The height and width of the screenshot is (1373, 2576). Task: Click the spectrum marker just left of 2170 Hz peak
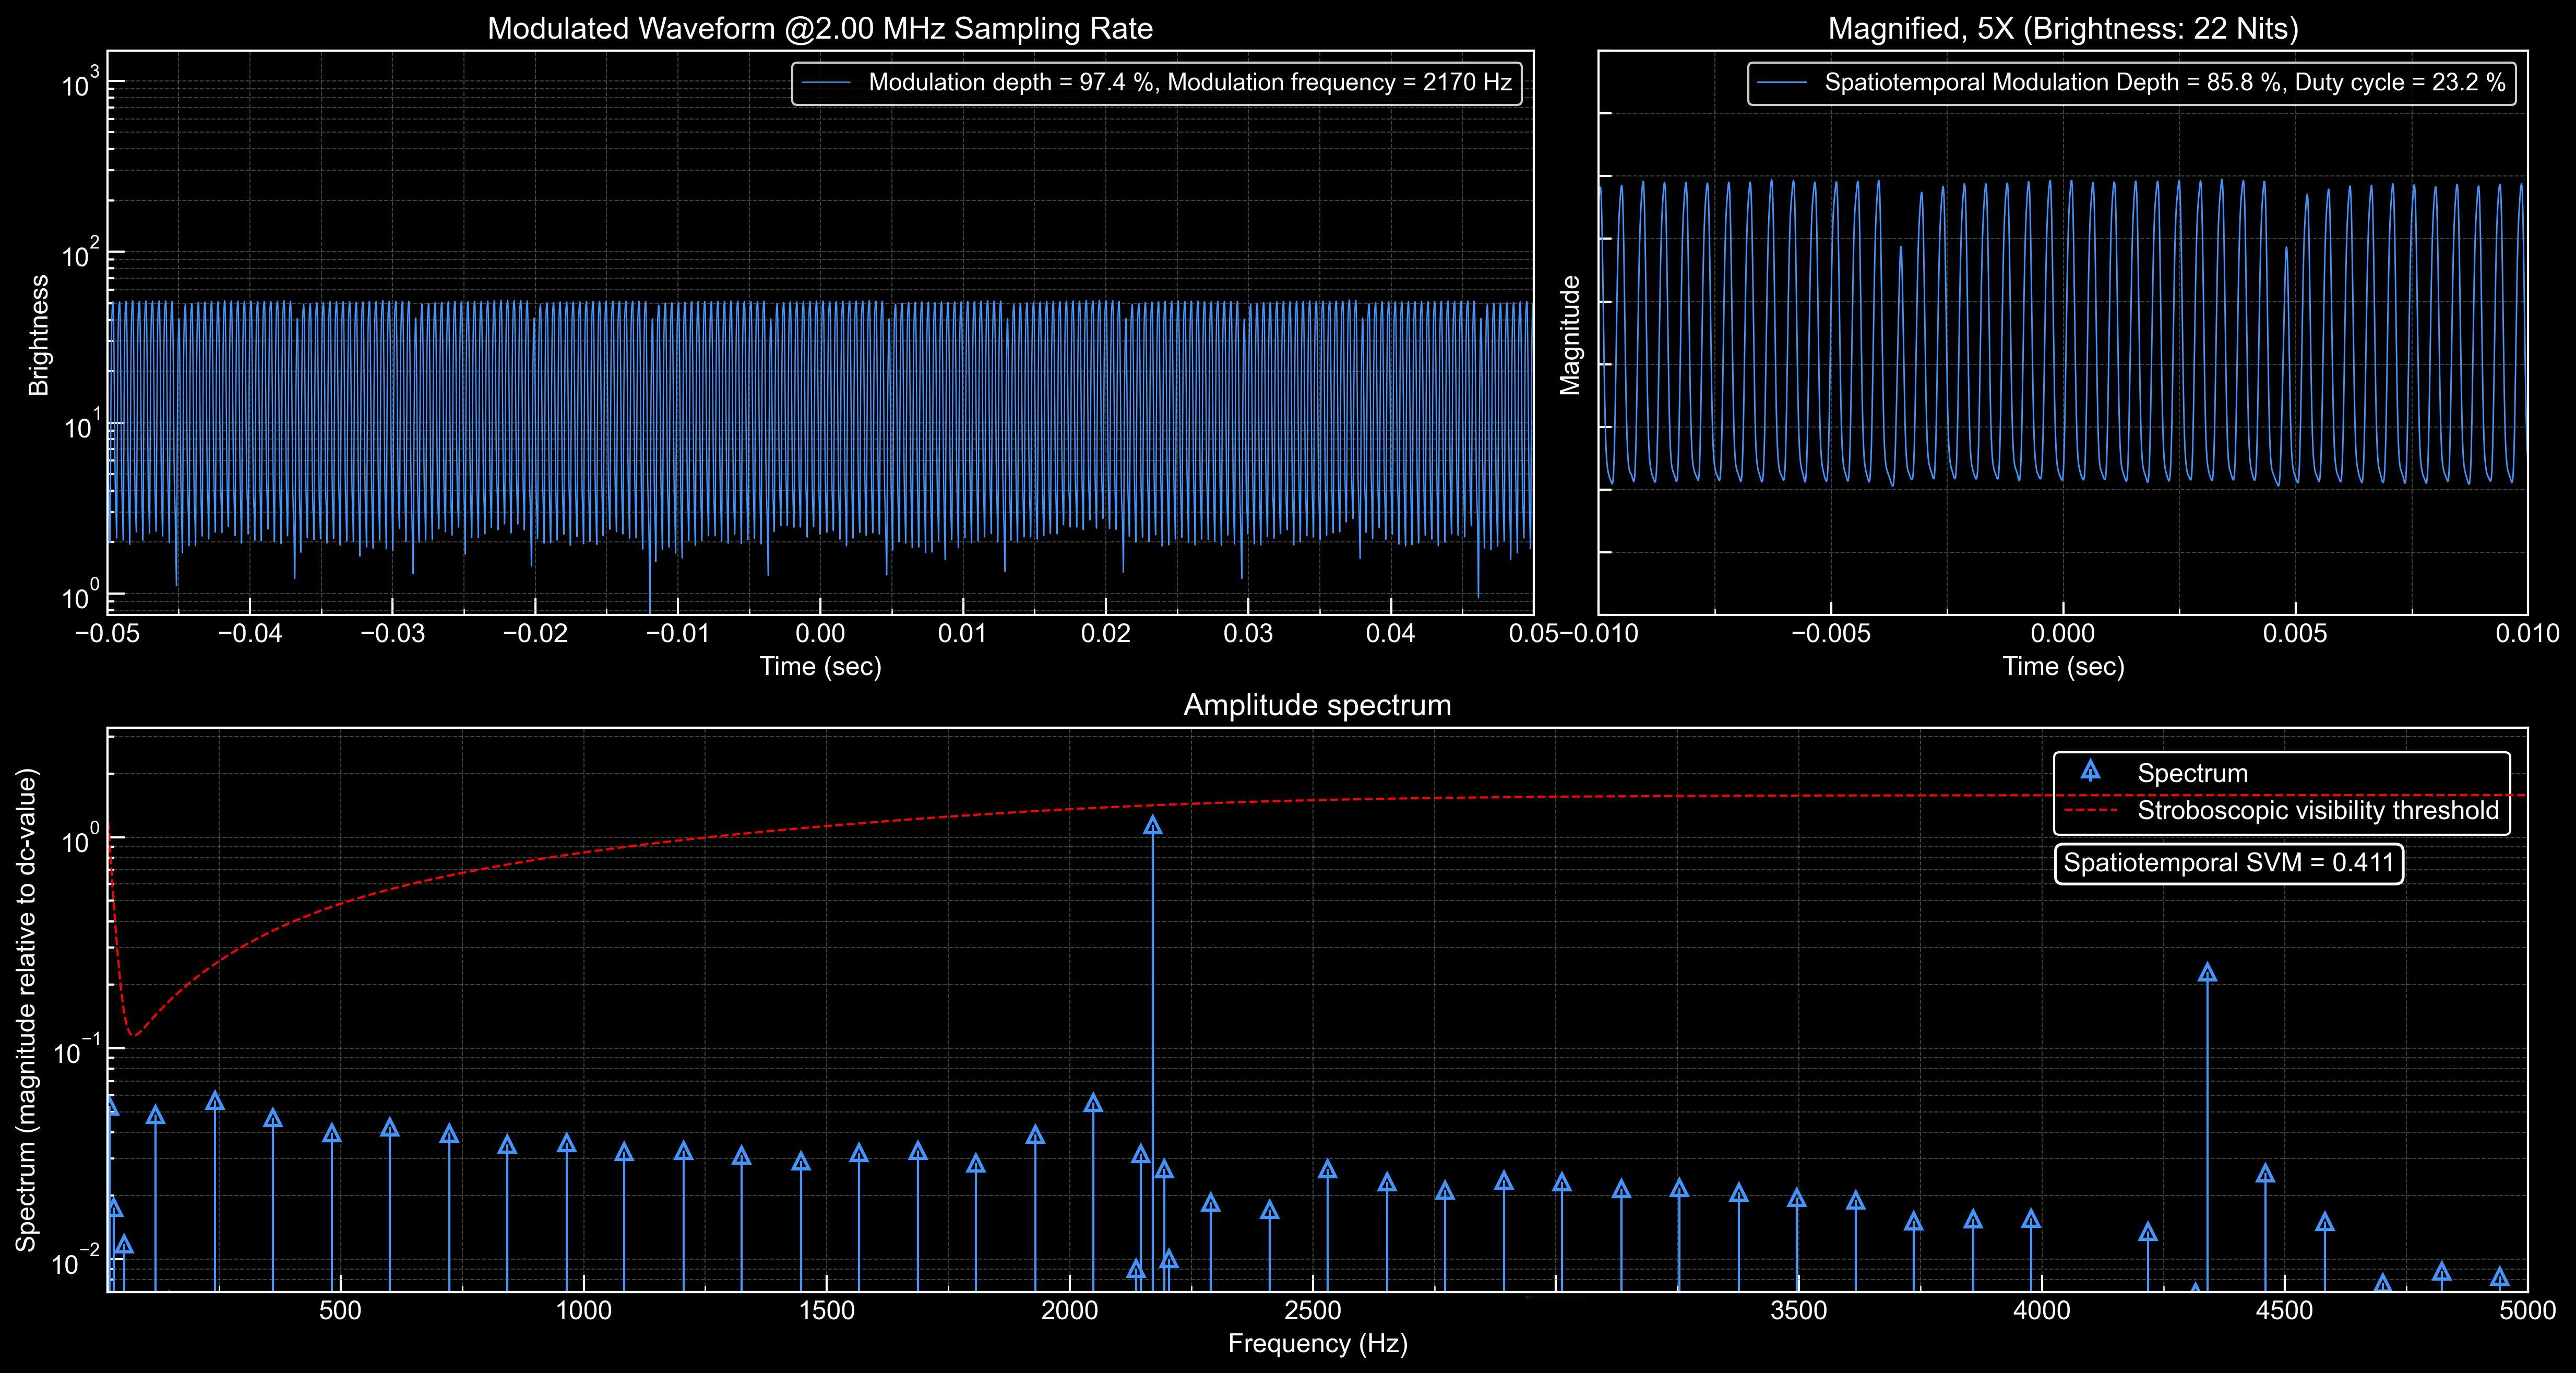point(1141,1155)
